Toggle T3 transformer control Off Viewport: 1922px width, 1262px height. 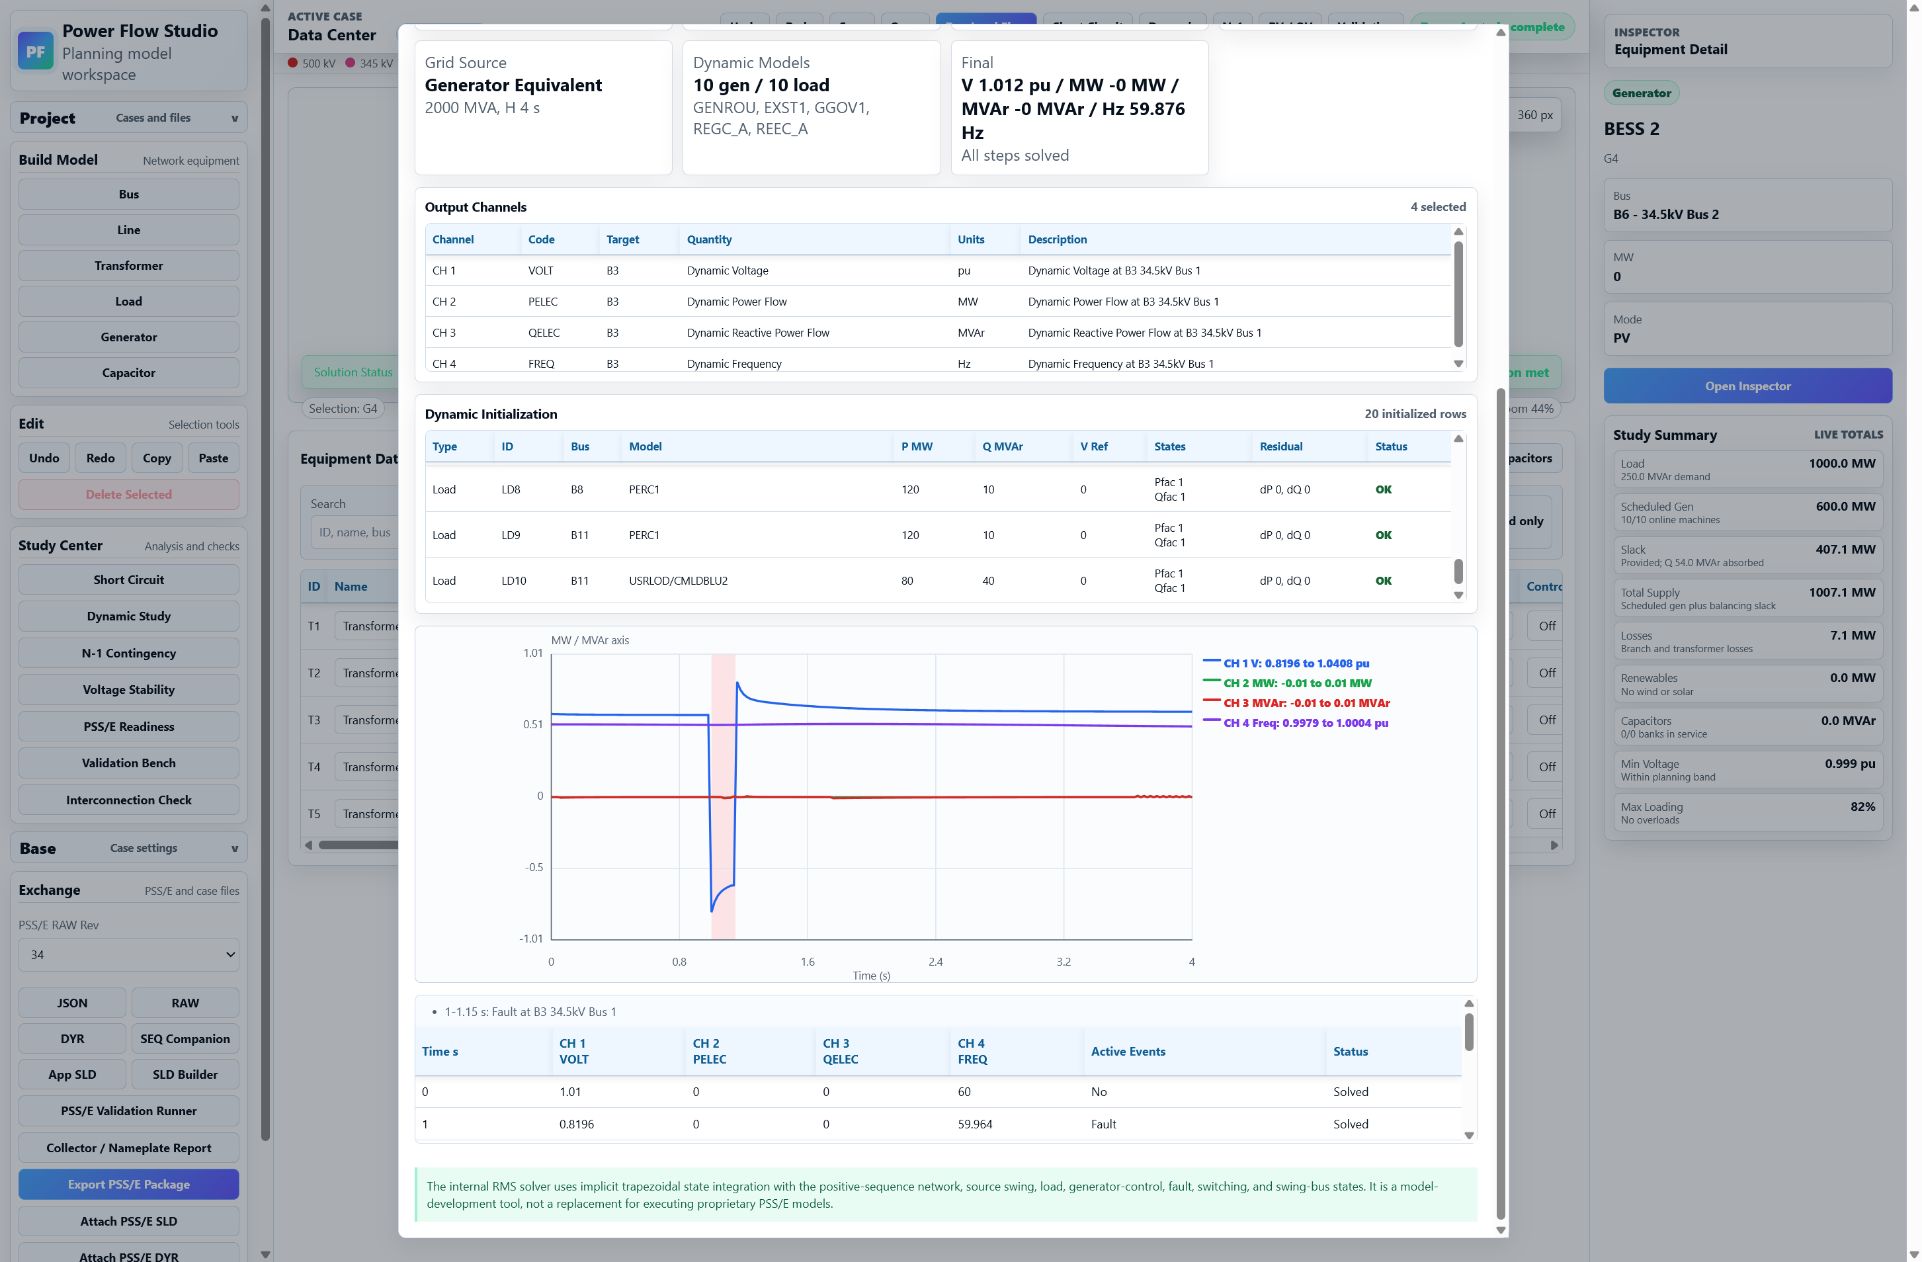[x=1547, y=720]
